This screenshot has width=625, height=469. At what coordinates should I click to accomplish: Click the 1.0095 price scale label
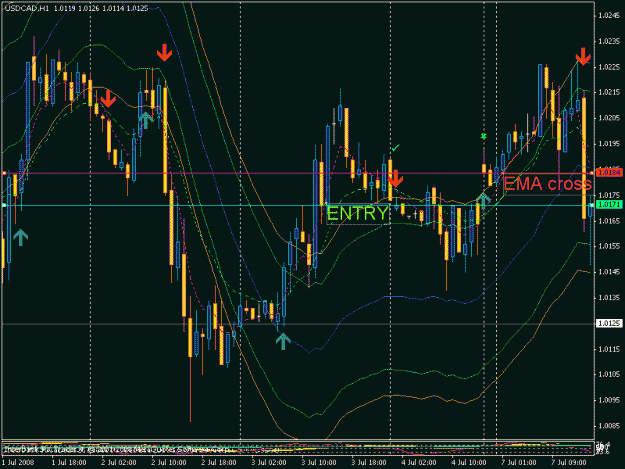click(x=609, y=400)
